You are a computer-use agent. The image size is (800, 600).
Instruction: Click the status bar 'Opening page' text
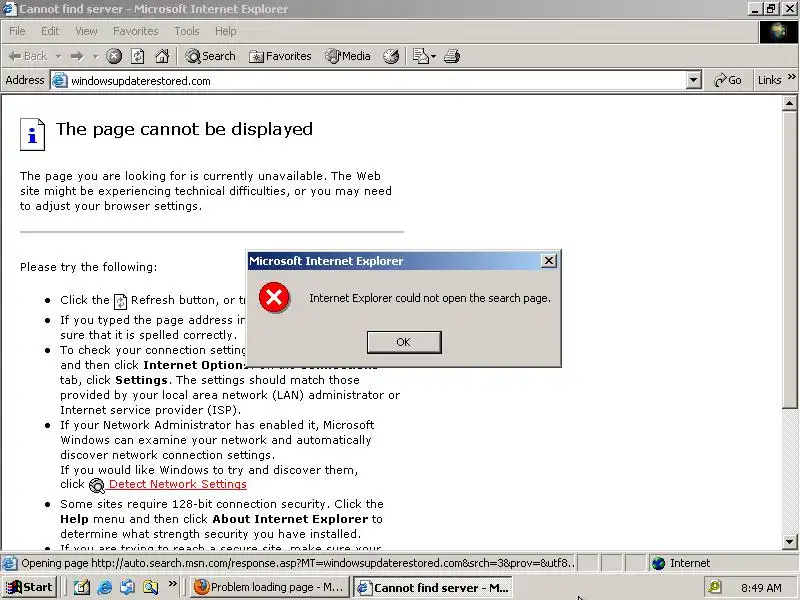coord(297,563)
